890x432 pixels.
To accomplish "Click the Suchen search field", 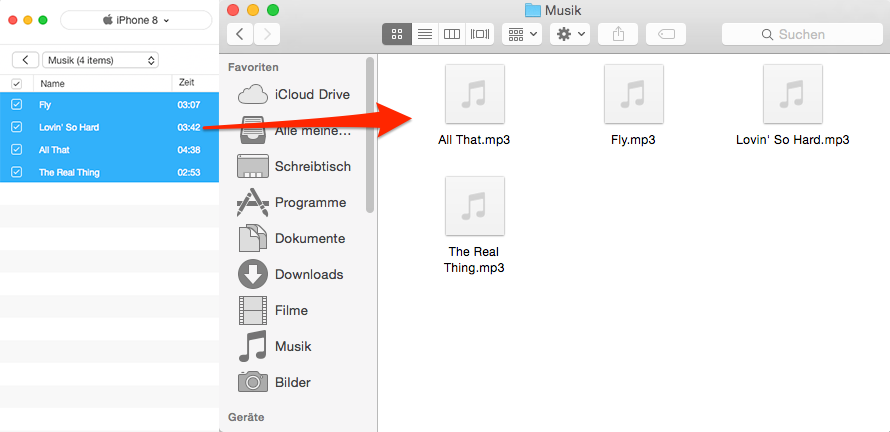I will tap(802, 34).
